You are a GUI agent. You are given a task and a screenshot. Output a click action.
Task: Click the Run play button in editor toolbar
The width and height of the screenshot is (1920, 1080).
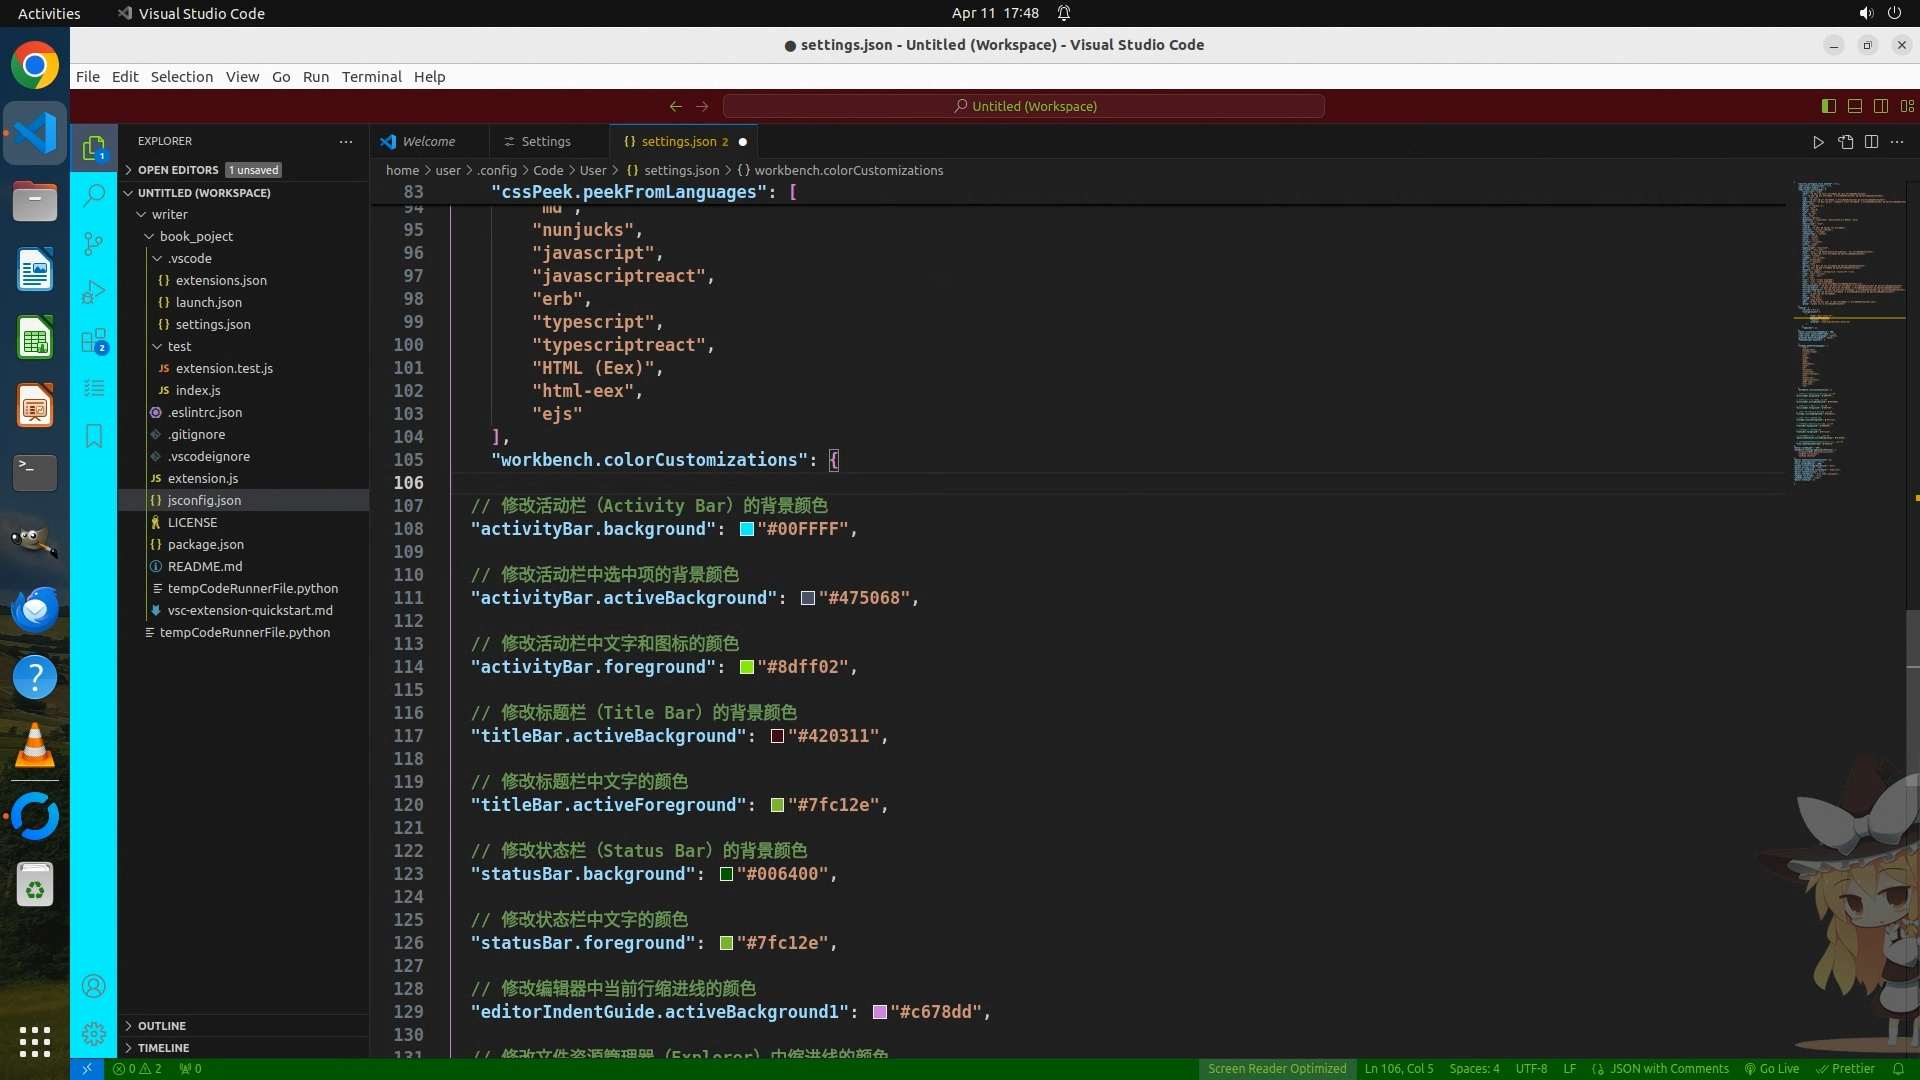(x=1818, y=142)
